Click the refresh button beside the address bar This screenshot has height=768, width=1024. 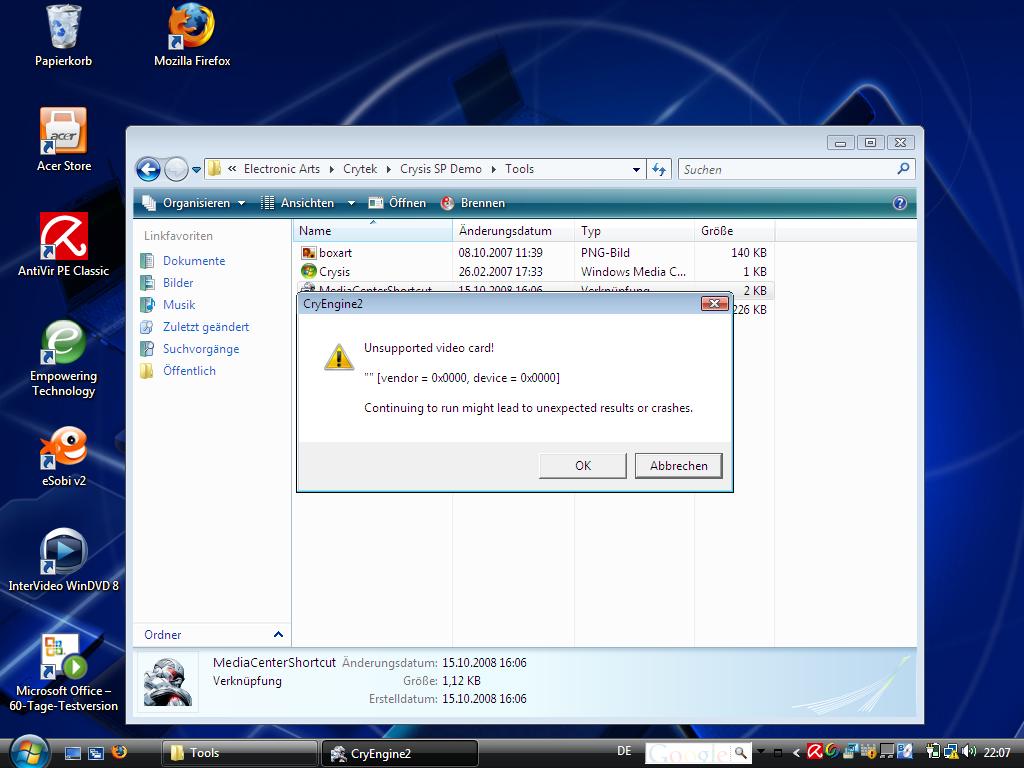coord(659,170)
